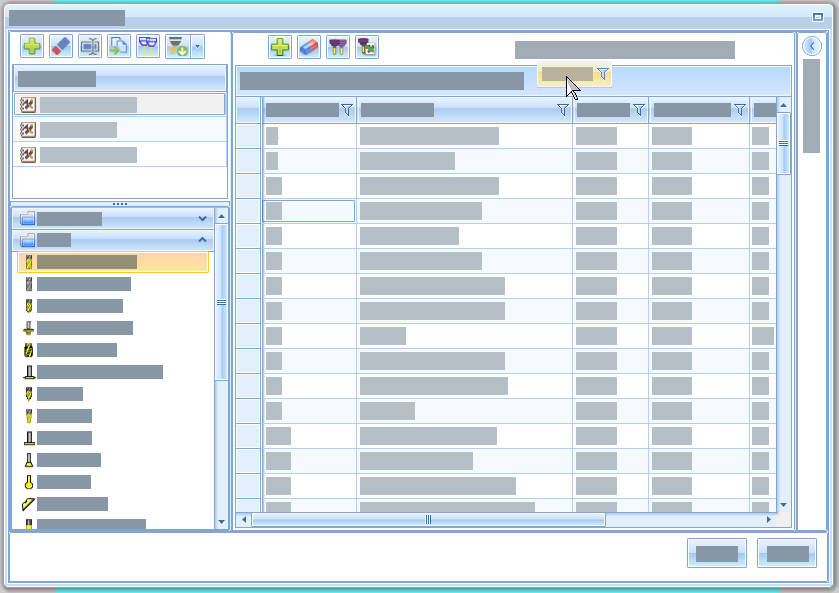Viewport: 839px width, 593px height.
Task: Click the funnel-with-green-arrow icon in left toolbar
Action: [178, 46]
